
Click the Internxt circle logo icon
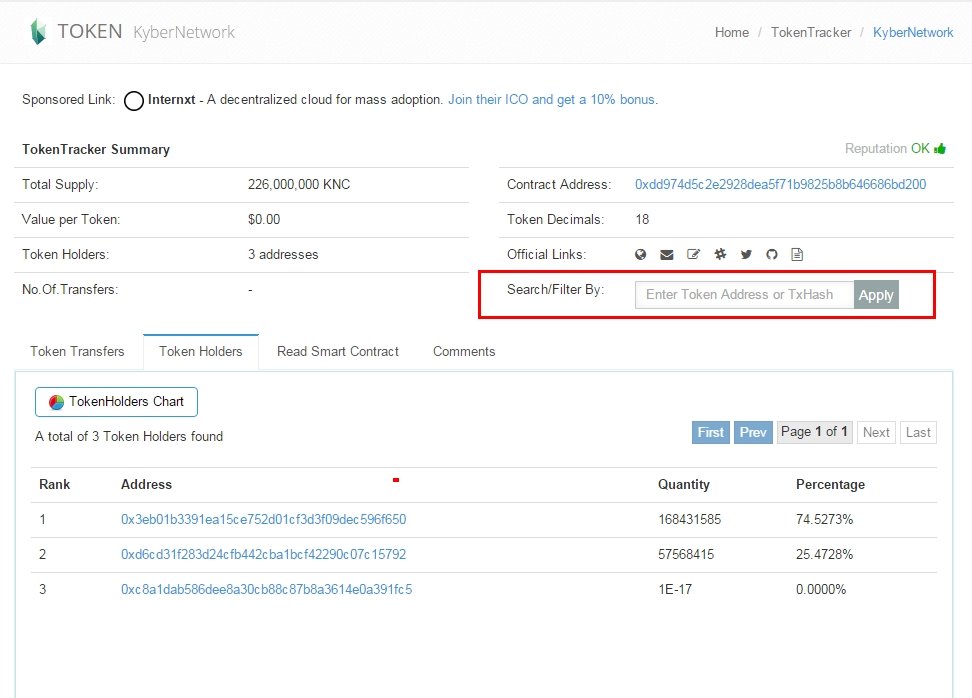point(134,100)
